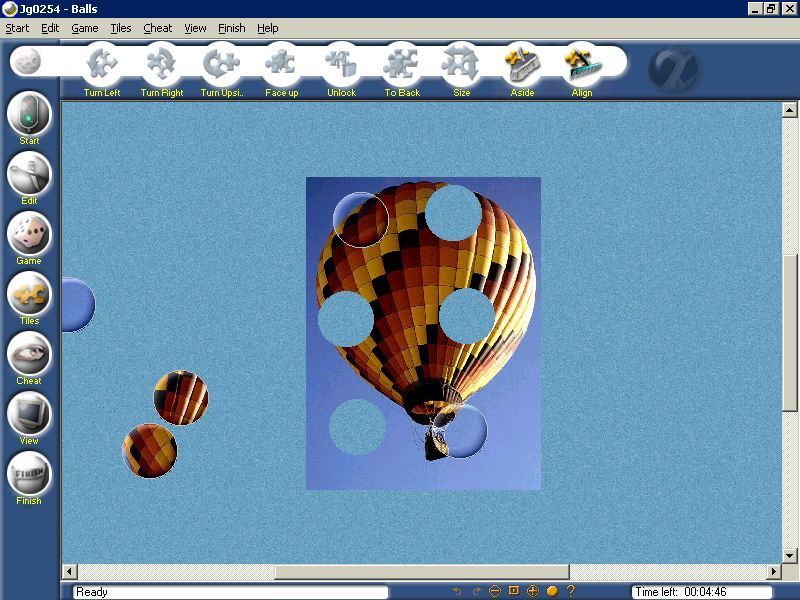The width and height of the screenshot is (800, 600).
Task: Click the Turn Left piece icon
Action: (102, 64)
